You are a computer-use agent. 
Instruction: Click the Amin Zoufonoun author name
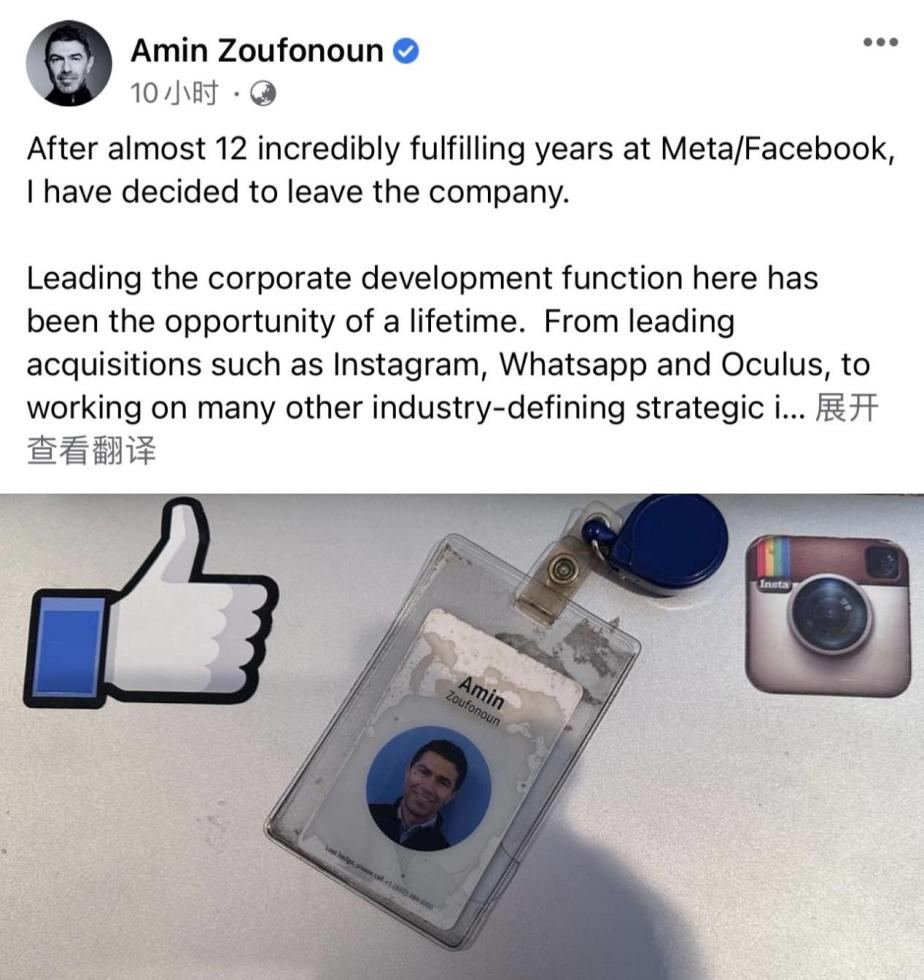point(257,51)
